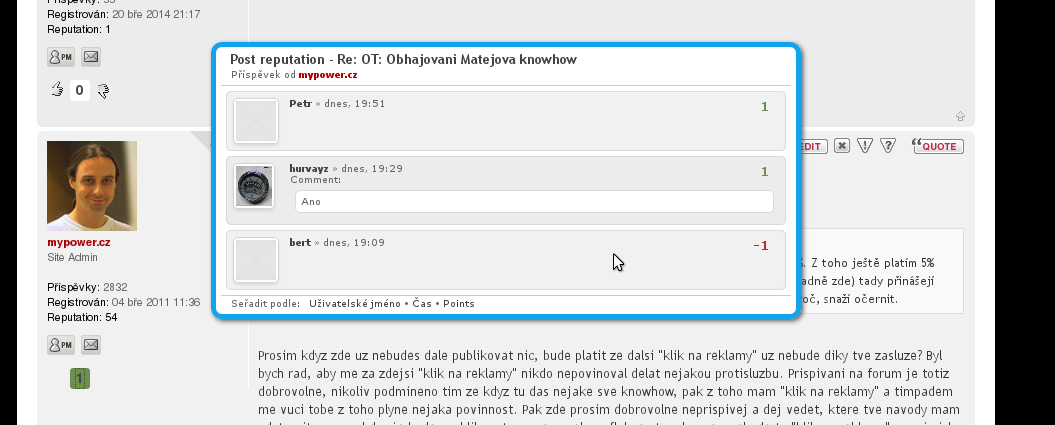The width and height of the screenshot is (1055, 425).
Task: Open mypower.cz username link under avatar
Action: 79,242
